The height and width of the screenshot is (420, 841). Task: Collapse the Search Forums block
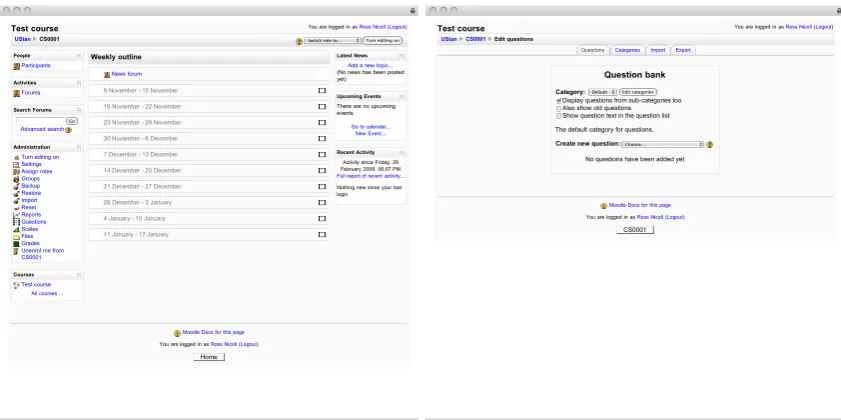(79, 110)
